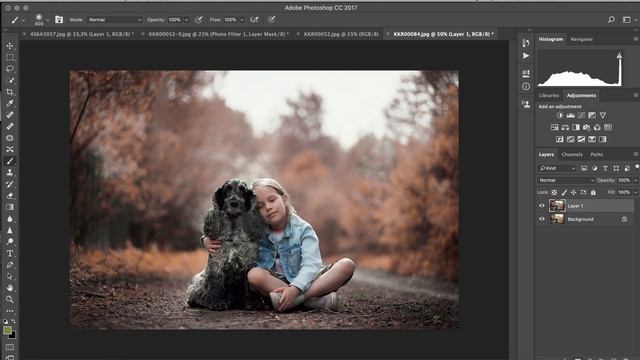
Task: Add a Photo Filter adjustment
Action: tap(587, 127)
